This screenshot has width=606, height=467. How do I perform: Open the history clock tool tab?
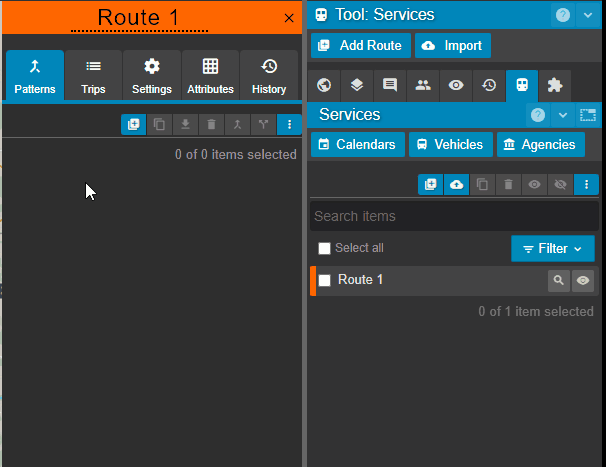tap(488, 85)
